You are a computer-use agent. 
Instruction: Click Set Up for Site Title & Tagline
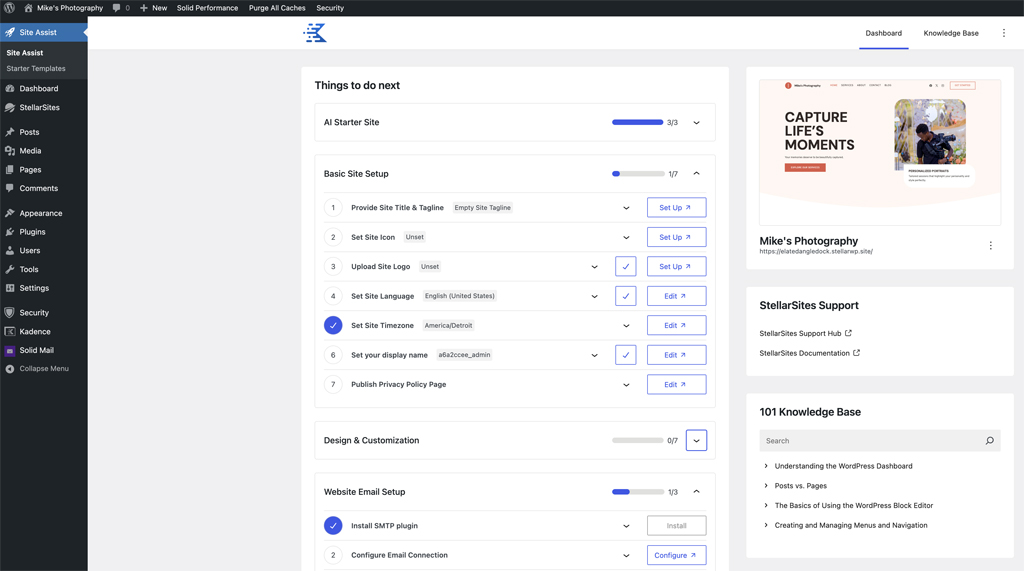[x=677, y=208]
